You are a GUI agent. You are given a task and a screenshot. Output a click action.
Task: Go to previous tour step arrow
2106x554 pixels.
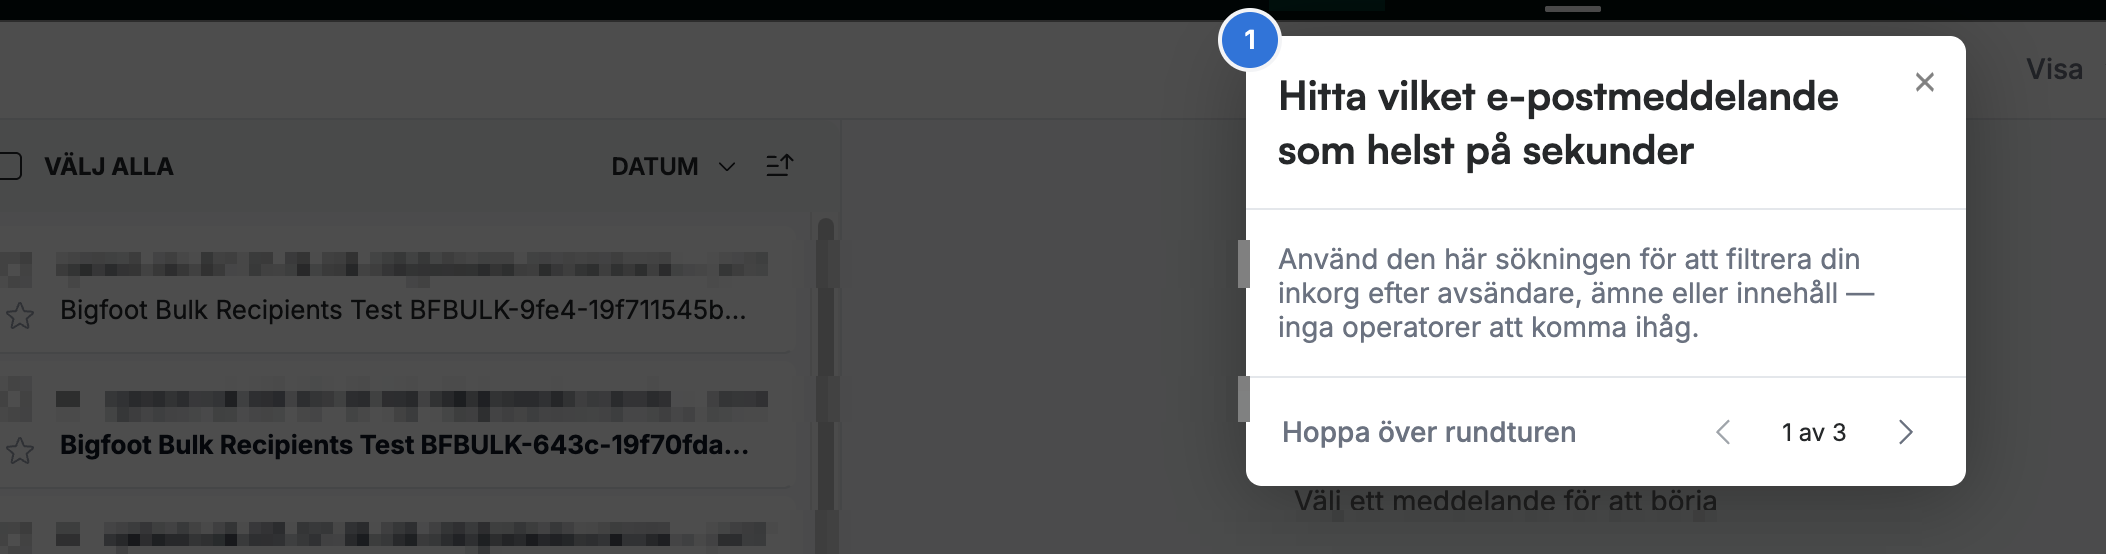point(1723,432)
